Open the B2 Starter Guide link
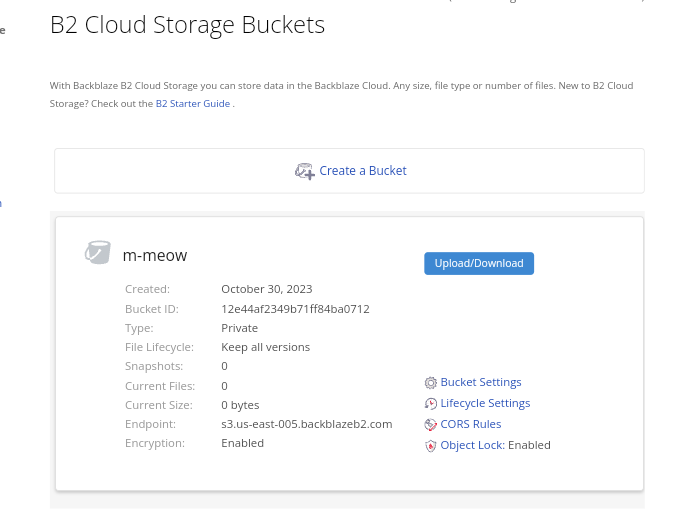This screenshot has height=516, width=676. [193, 103]
